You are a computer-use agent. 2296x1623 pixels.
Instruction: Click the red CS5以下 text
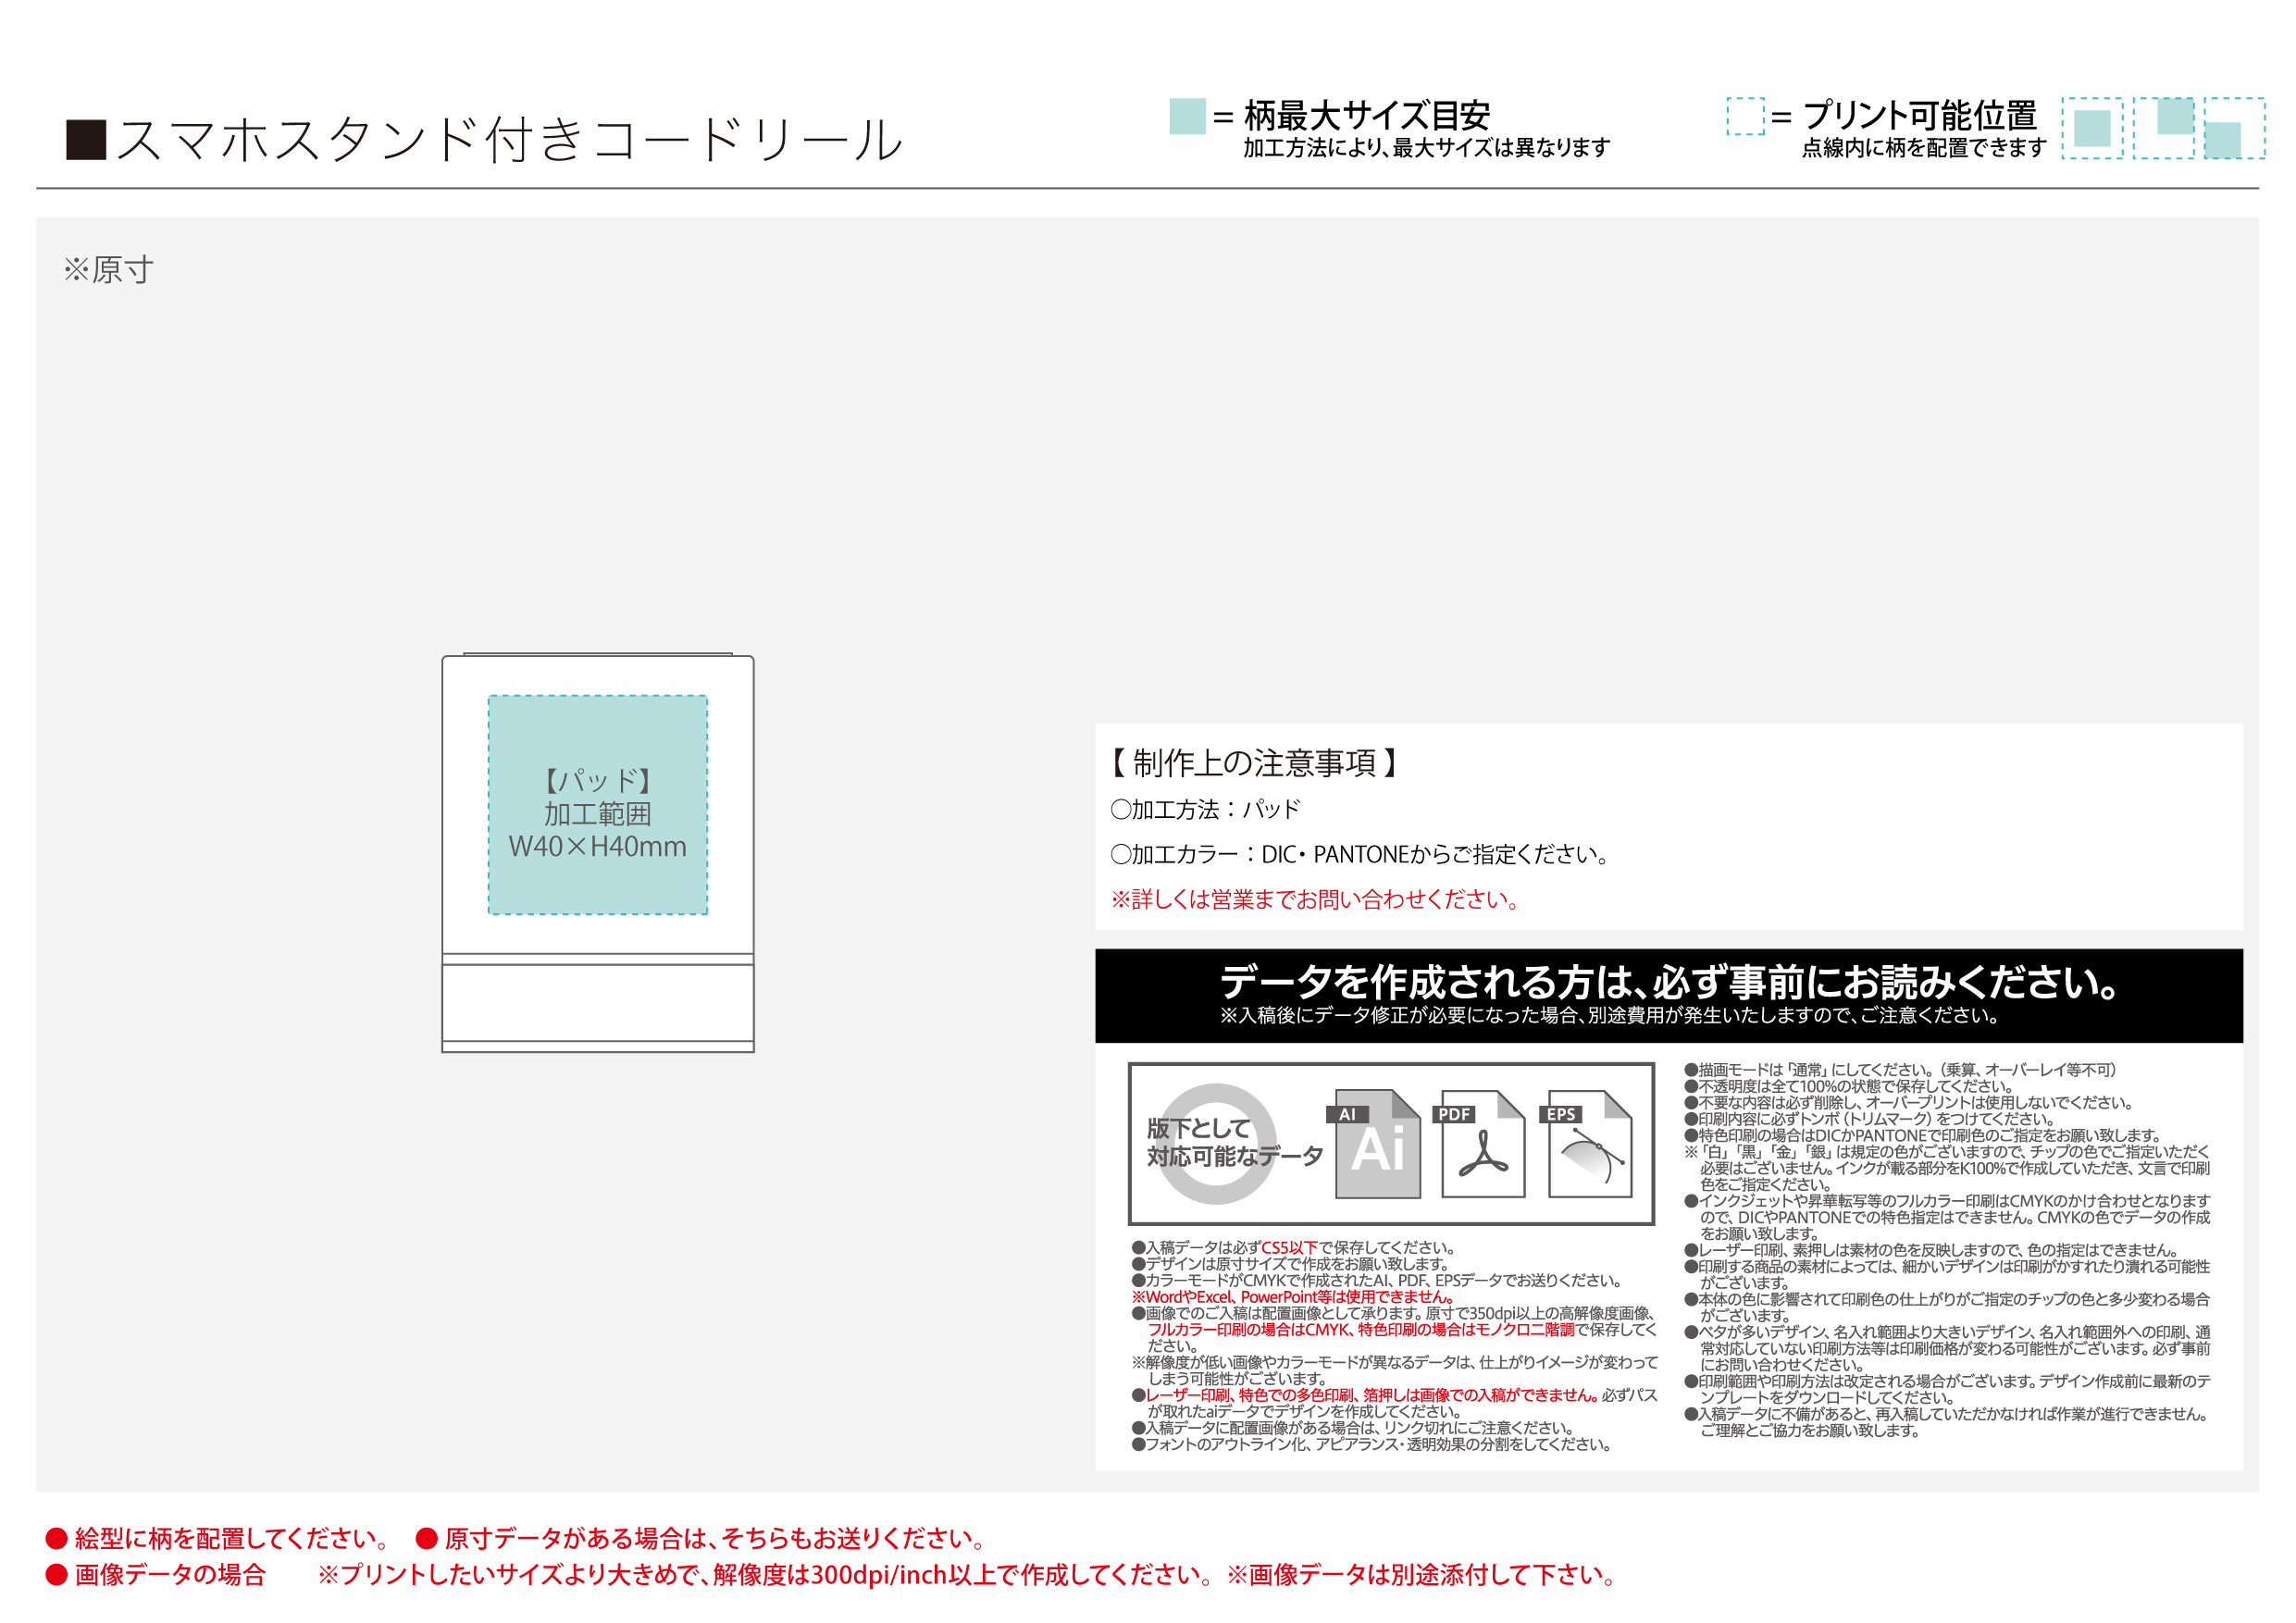pos(1290,1248)
